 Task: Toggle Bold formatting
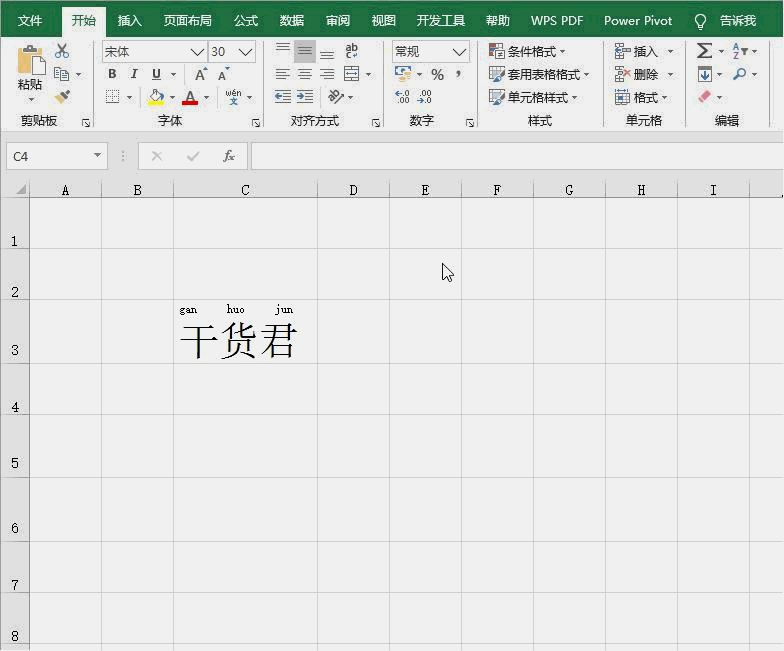point(112,74)
